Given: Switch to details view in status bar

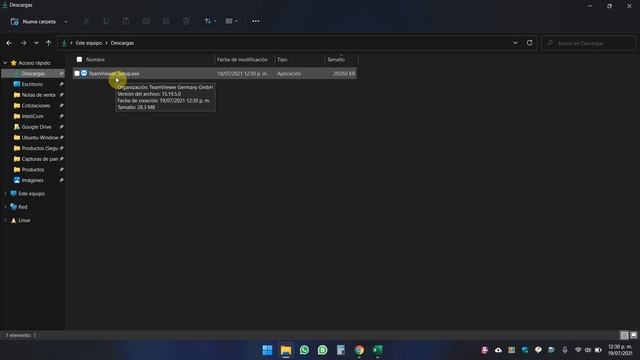Looking at the screenshot, I should pyautogui.click(x=624, y=335).
